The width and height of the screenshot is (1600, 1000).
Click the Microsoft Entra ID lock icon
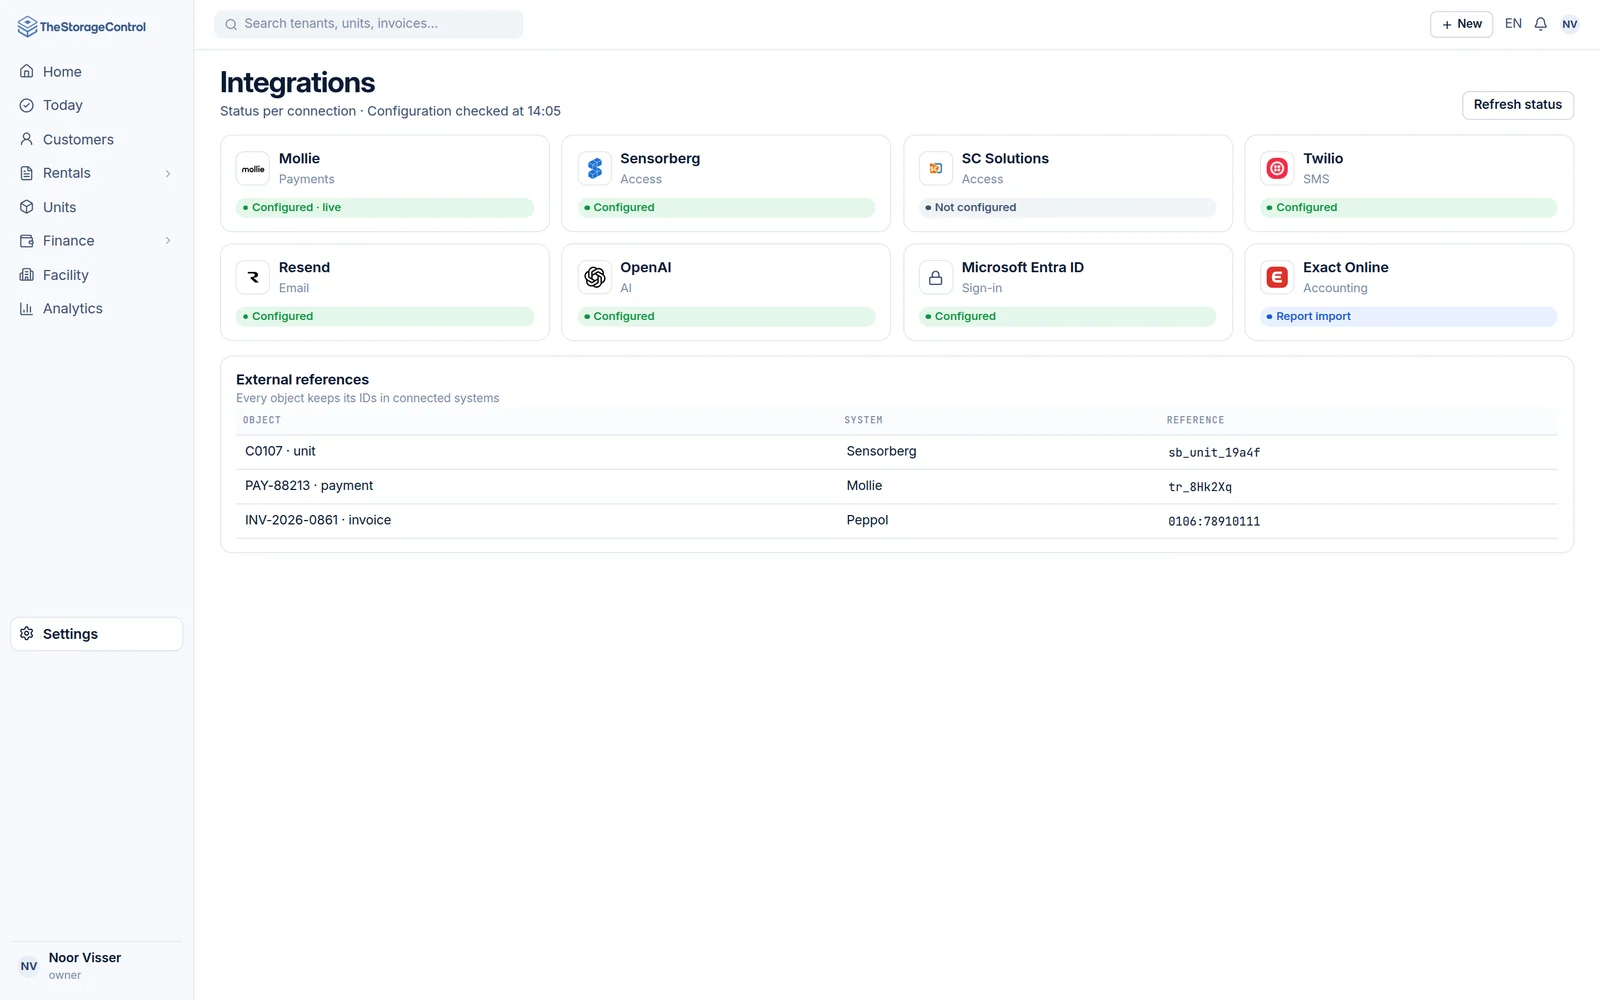point(936,277)
